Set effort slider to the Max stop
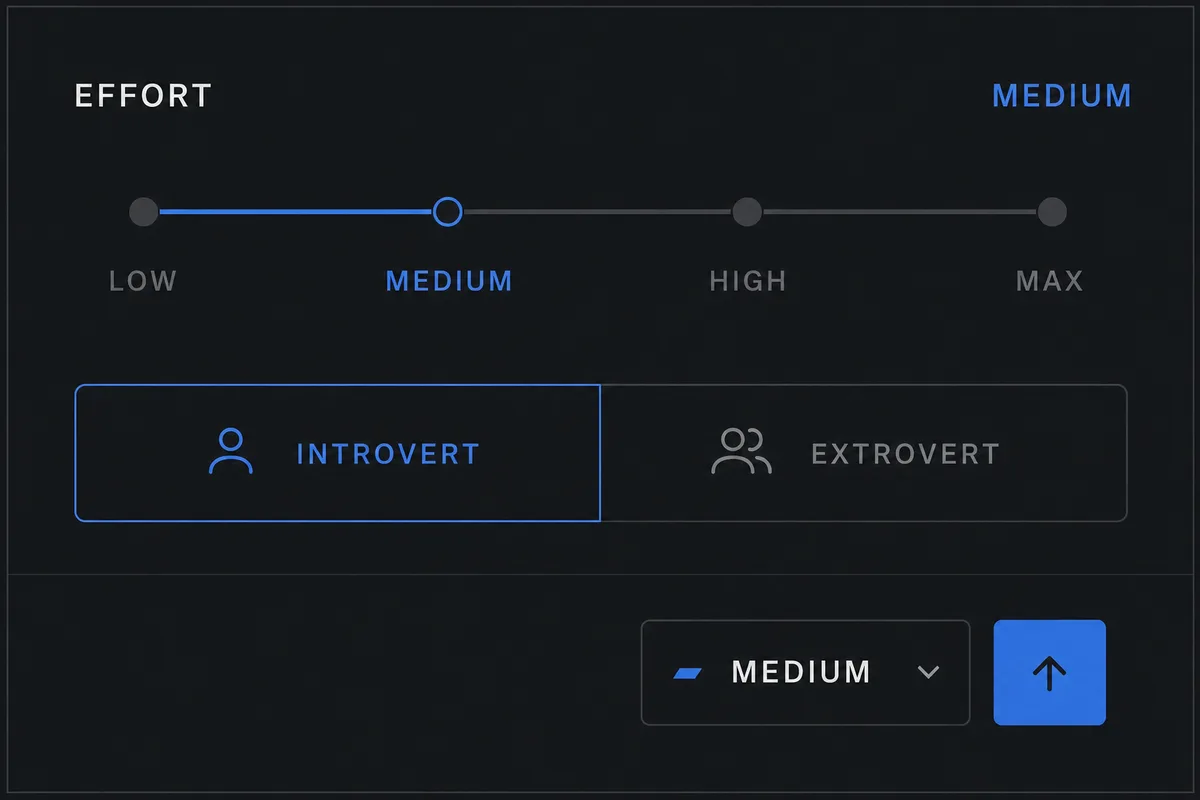This screenshot has width=1200, height=800. coord(1051,212)
